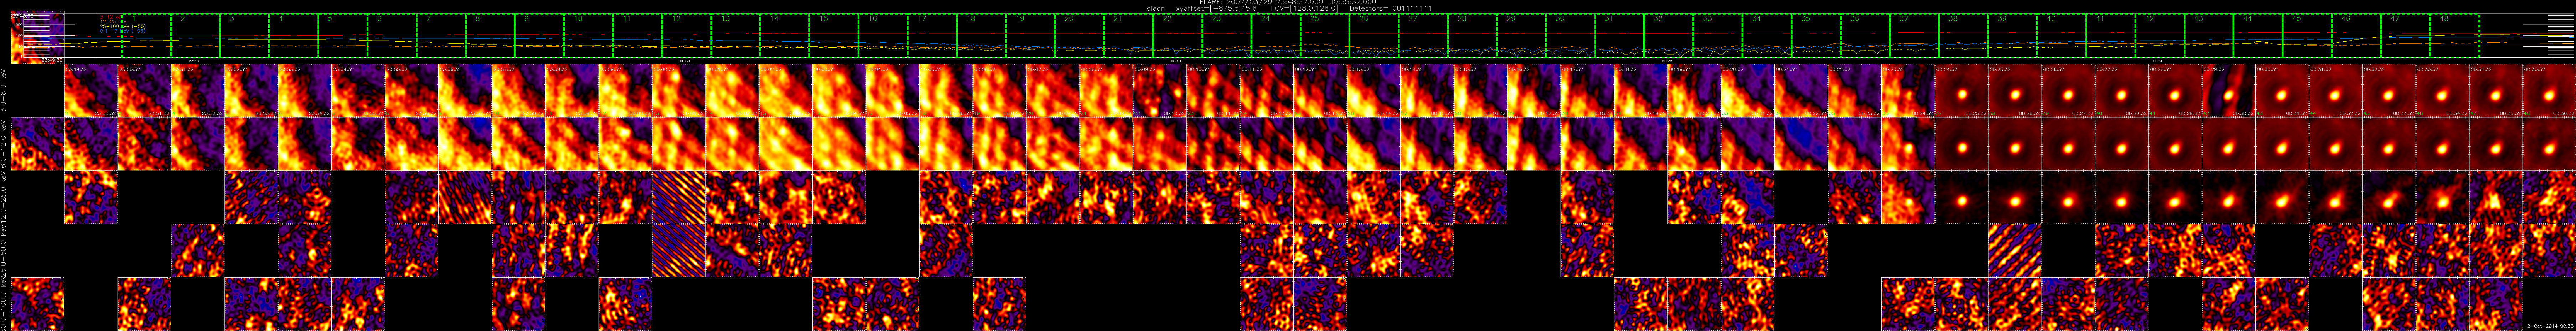Open the 3.0-6.0 keV image at 00:01:32
The height and width of the screenshot is (331, 2576).
coord(732,91)
